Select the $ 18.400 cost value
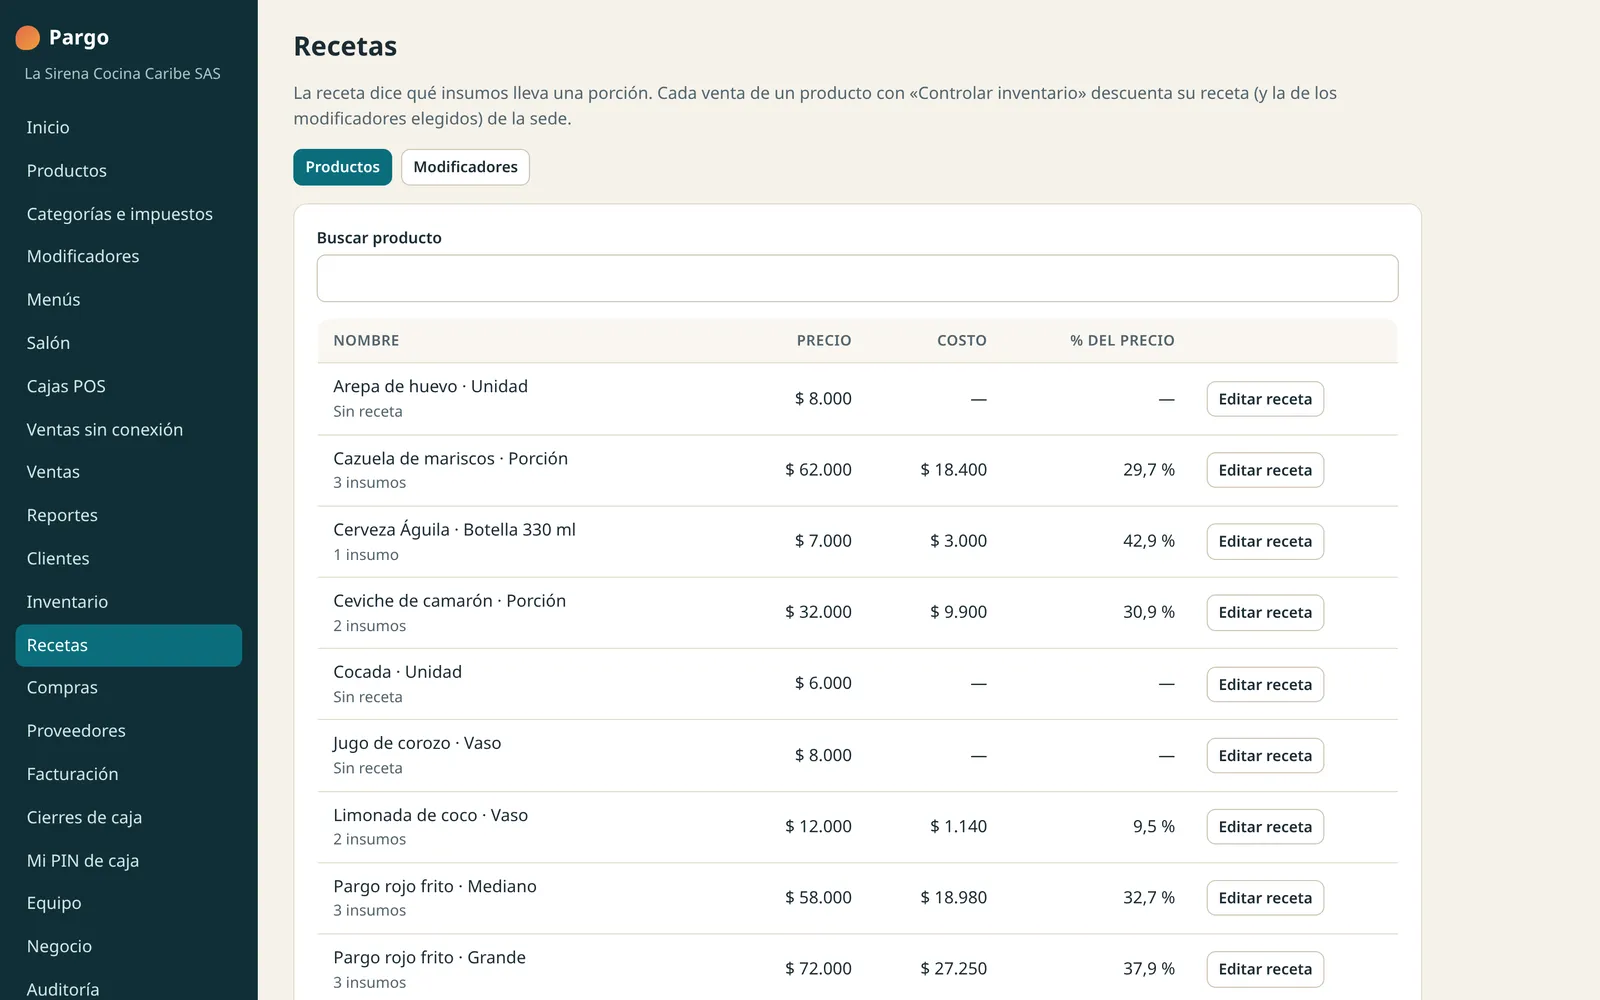The width and height of the screenshot is (1600, 1000). pos(953,470)
